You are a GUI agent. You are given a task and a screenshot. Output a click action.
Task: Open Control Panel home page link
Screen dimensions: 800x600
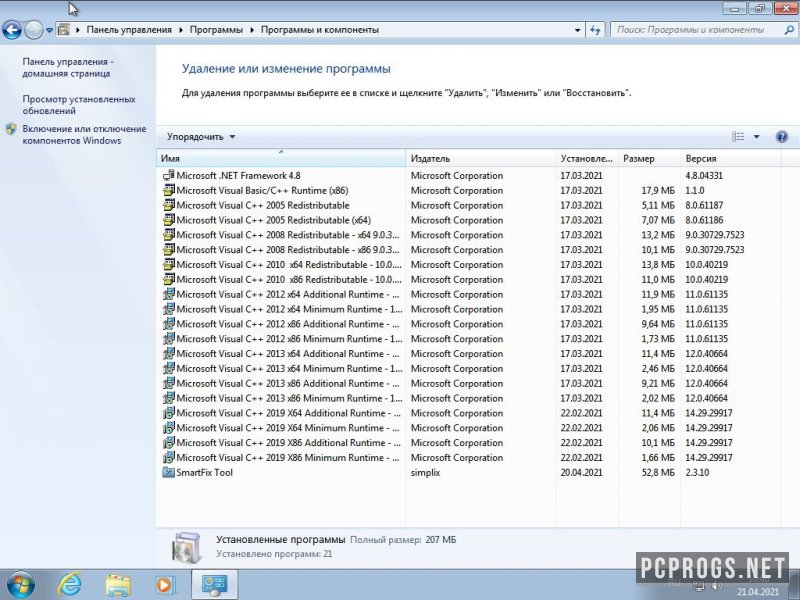(68, 67)
